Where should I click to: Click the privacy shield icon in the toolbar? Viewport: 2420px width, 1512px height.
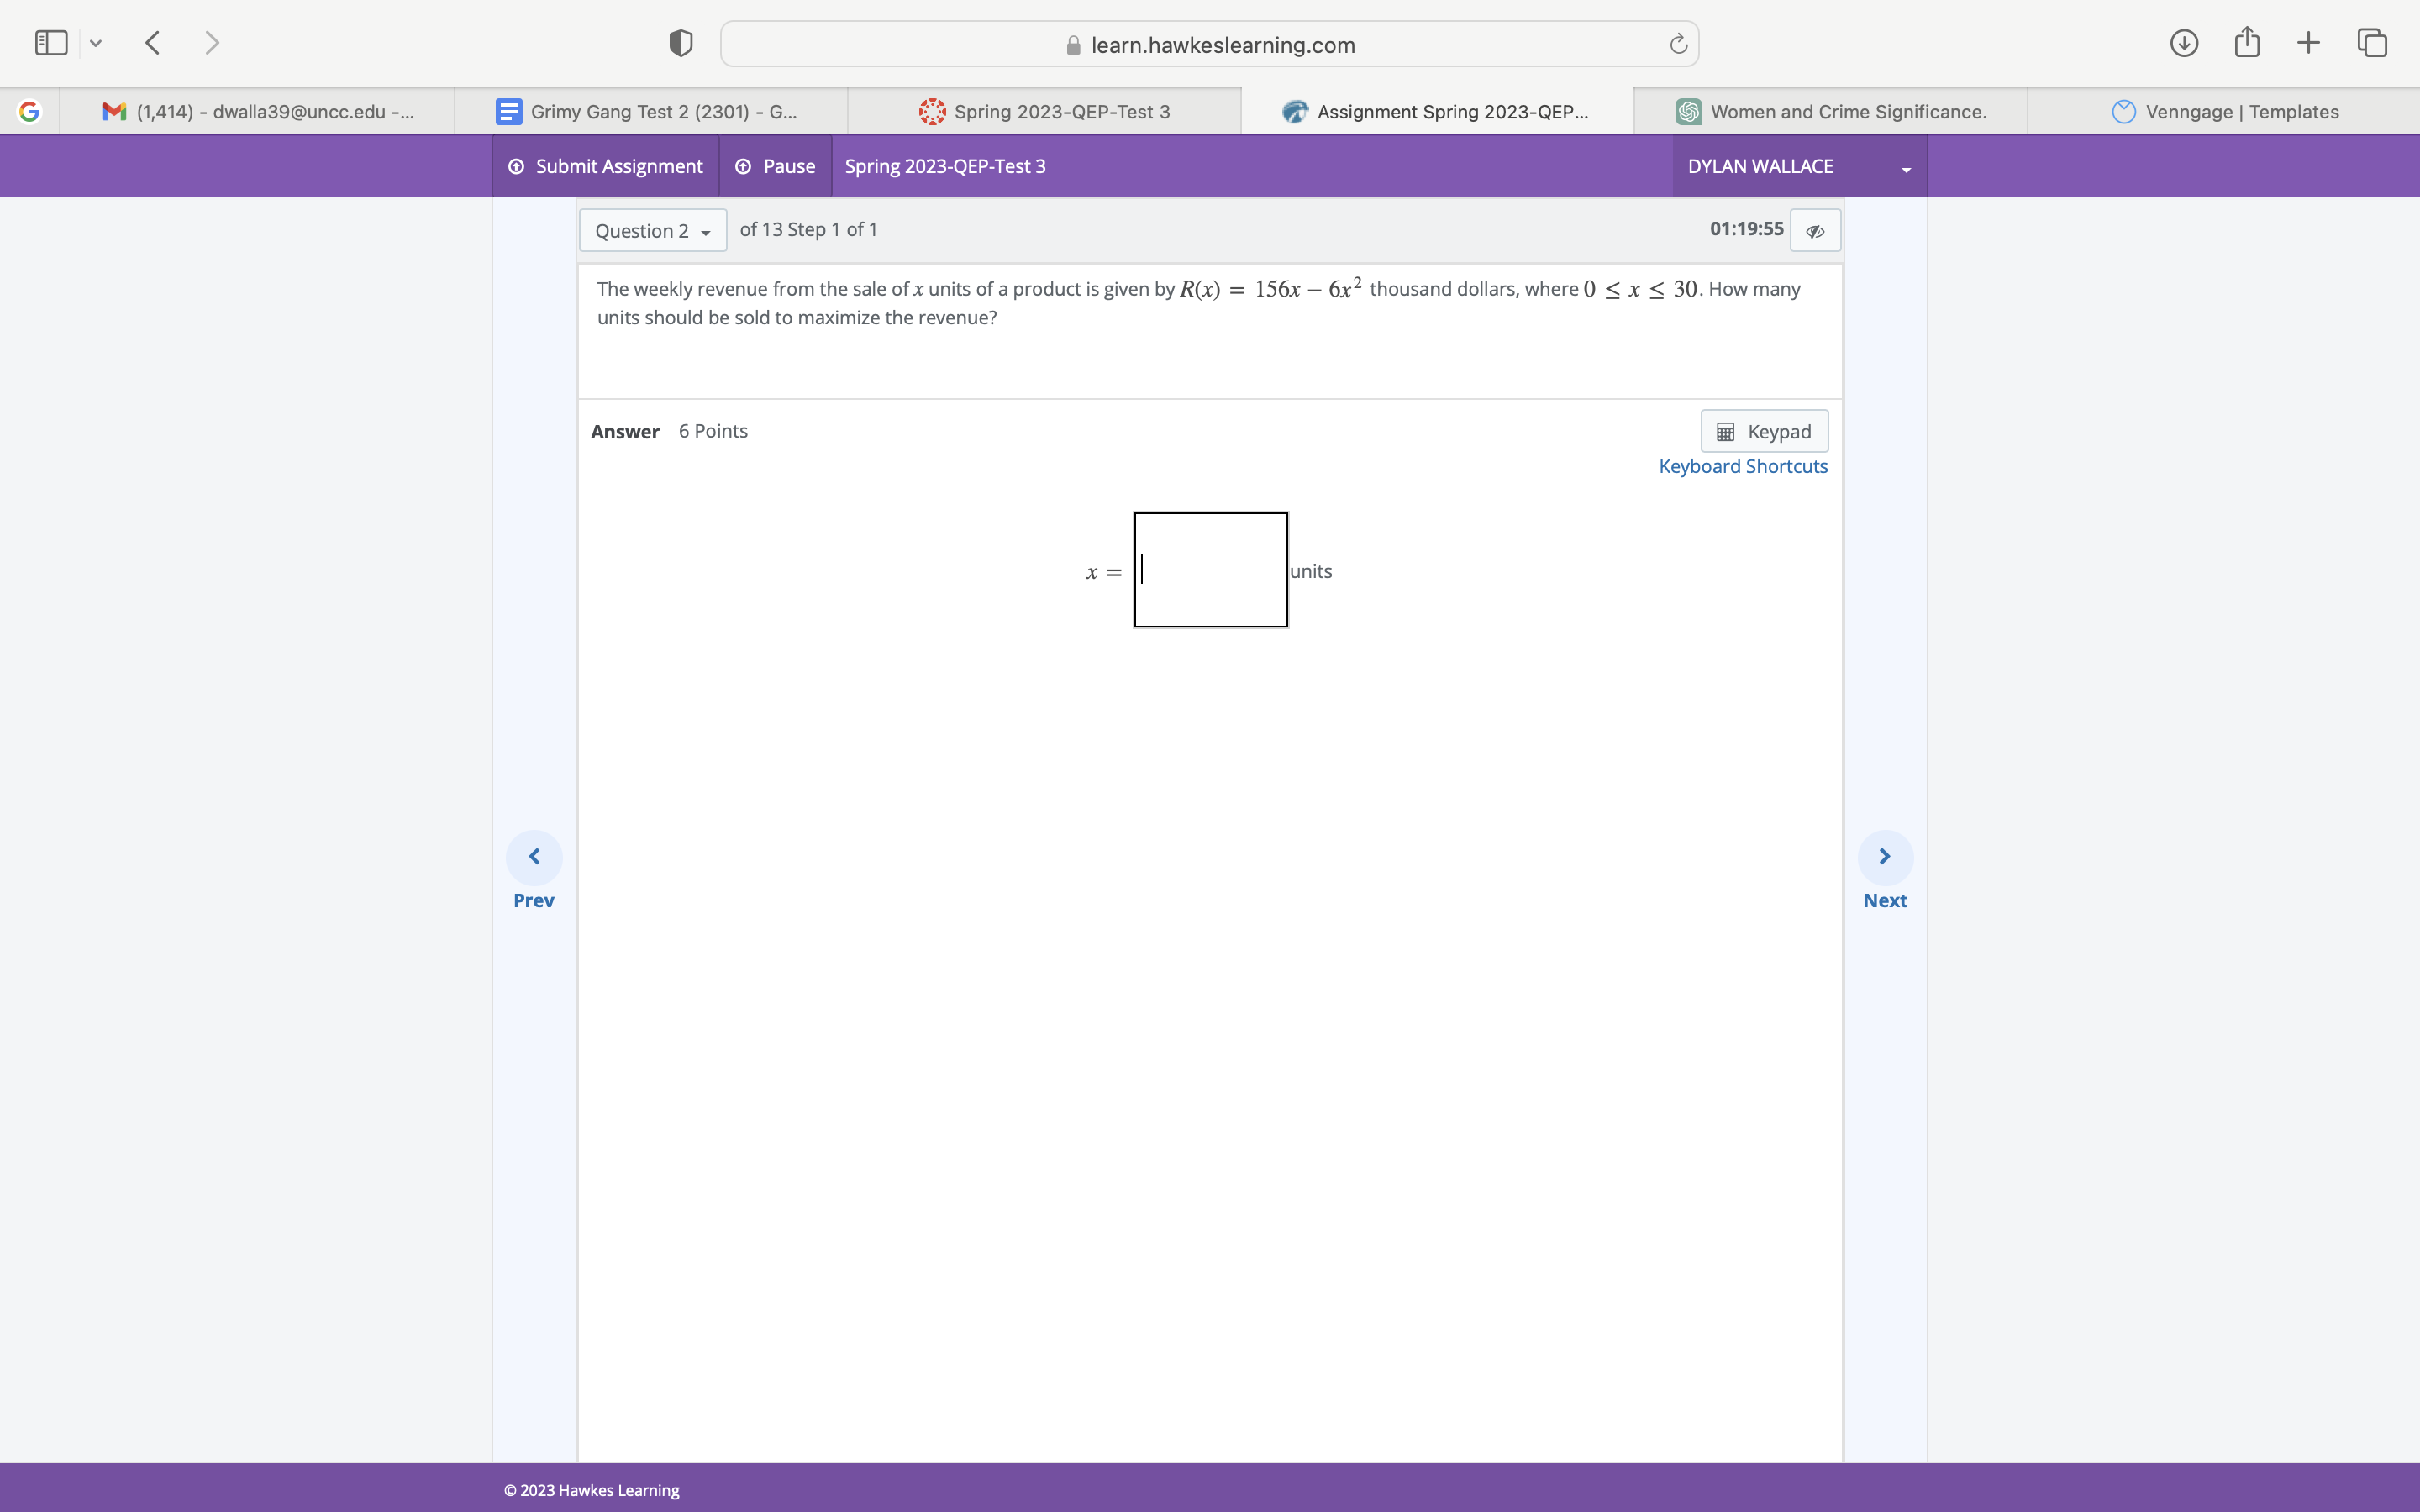coord(678,43)
